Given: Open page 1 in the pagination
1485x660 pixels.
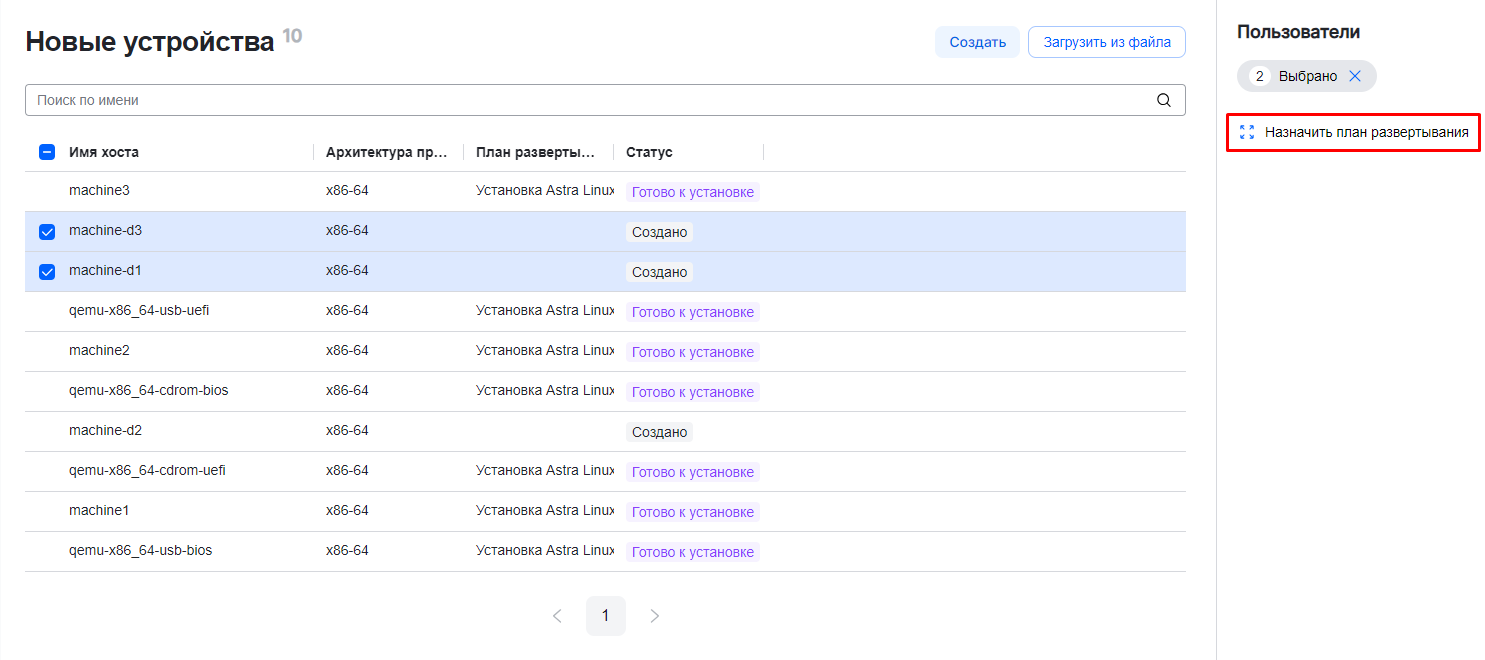Looking at the screenshot, I should click(605, 616).
